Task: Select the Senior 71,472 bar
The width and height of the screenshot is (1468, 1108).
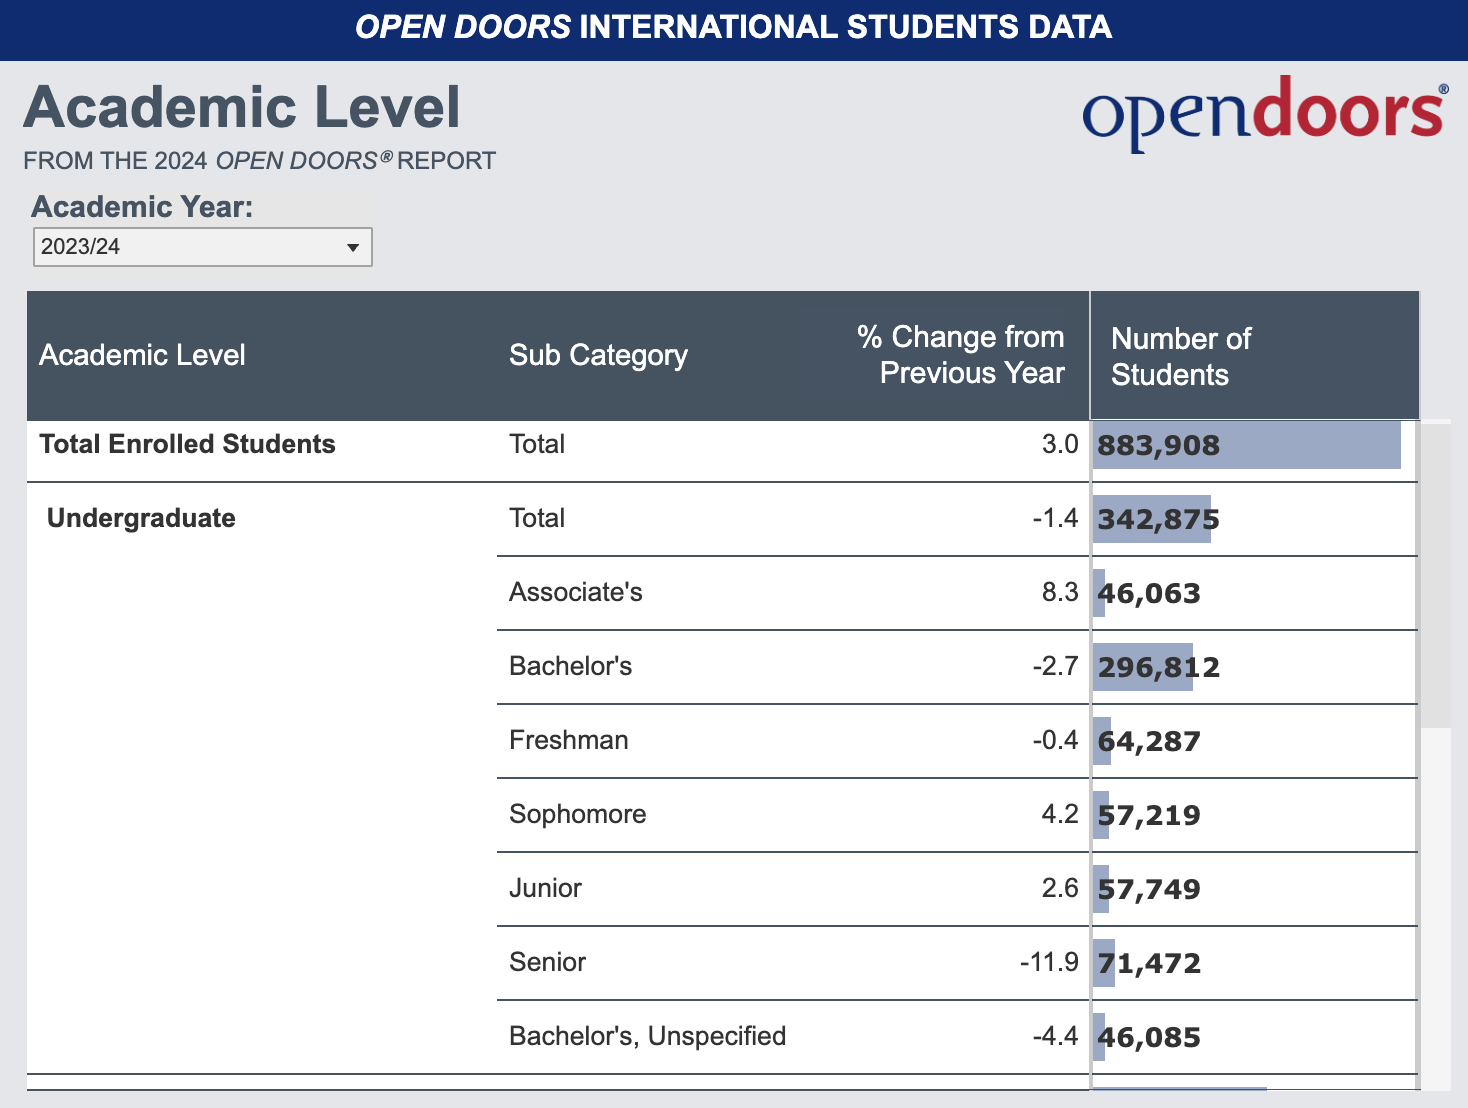Action: point(1104,963)
